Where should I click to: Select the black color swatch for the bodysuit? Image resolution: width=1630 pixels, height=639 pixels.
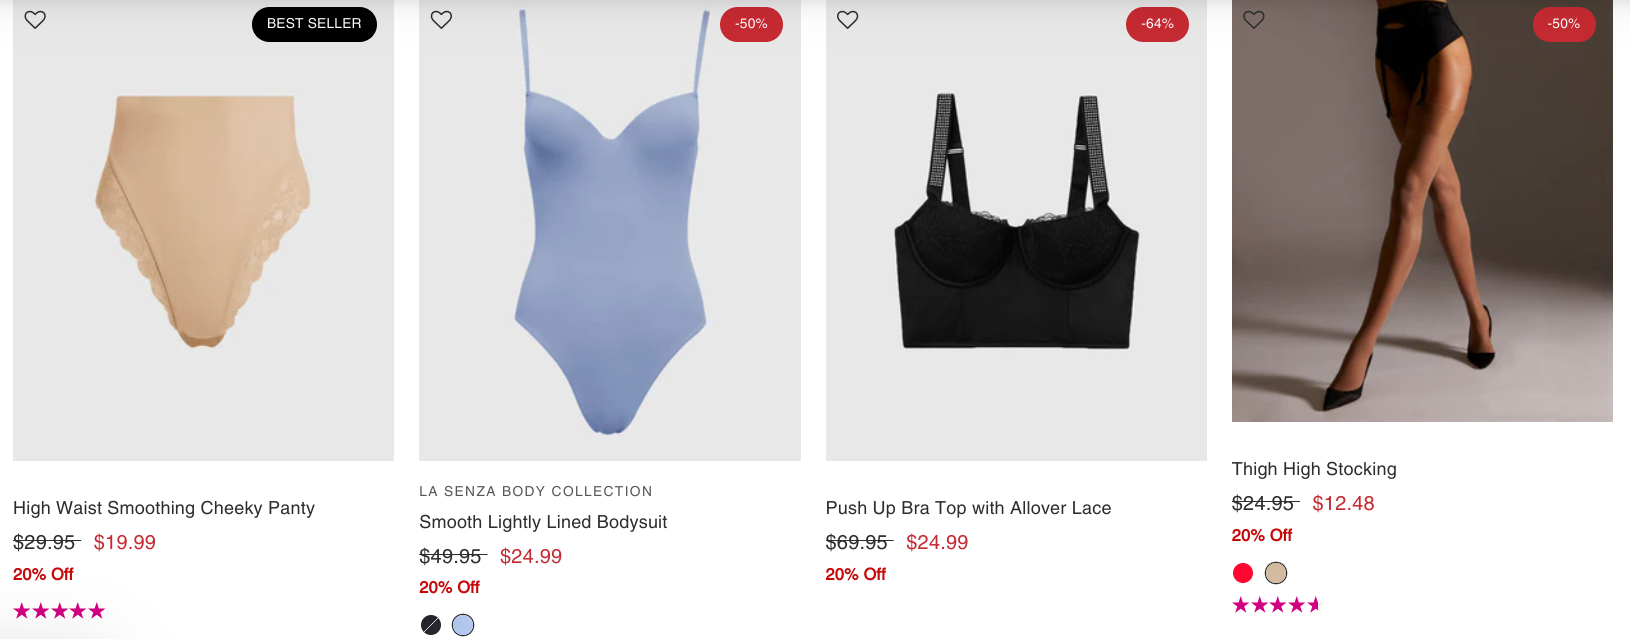[431, 625]
